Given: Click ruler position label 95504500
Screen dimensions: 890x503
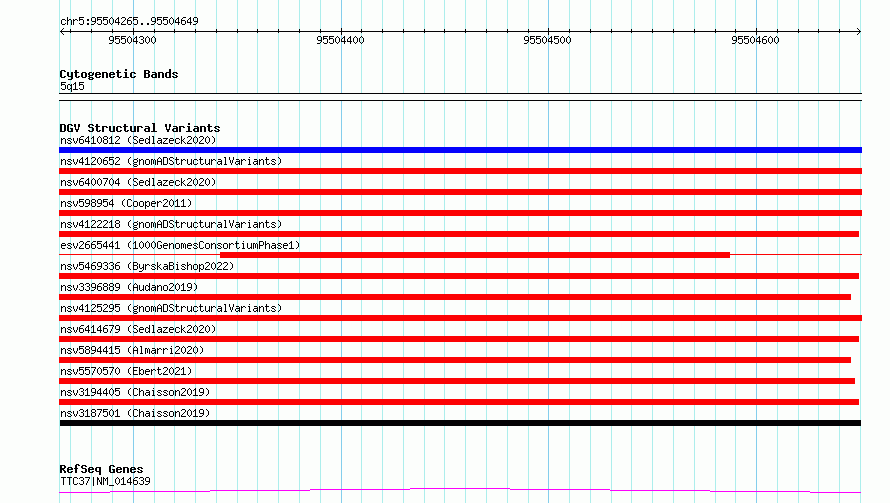Looking at the screenshot, I should pos(547,40).
